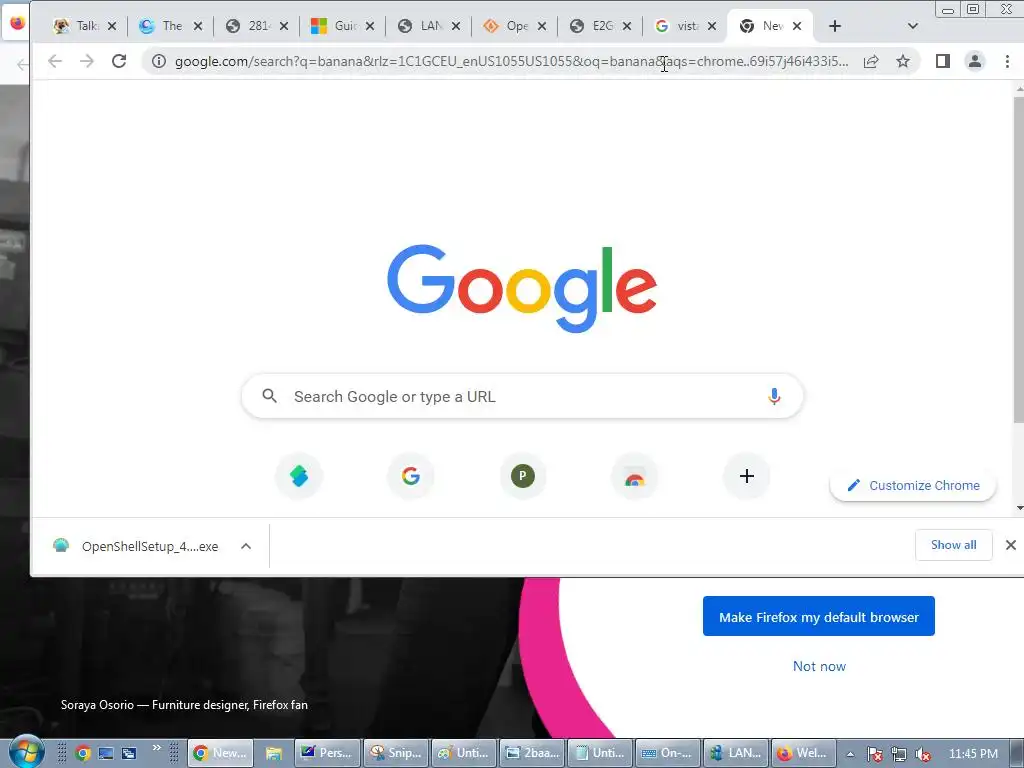Click the Firefox icon in background window
The width and height of the screenshot is (1024, 768).
18,23
